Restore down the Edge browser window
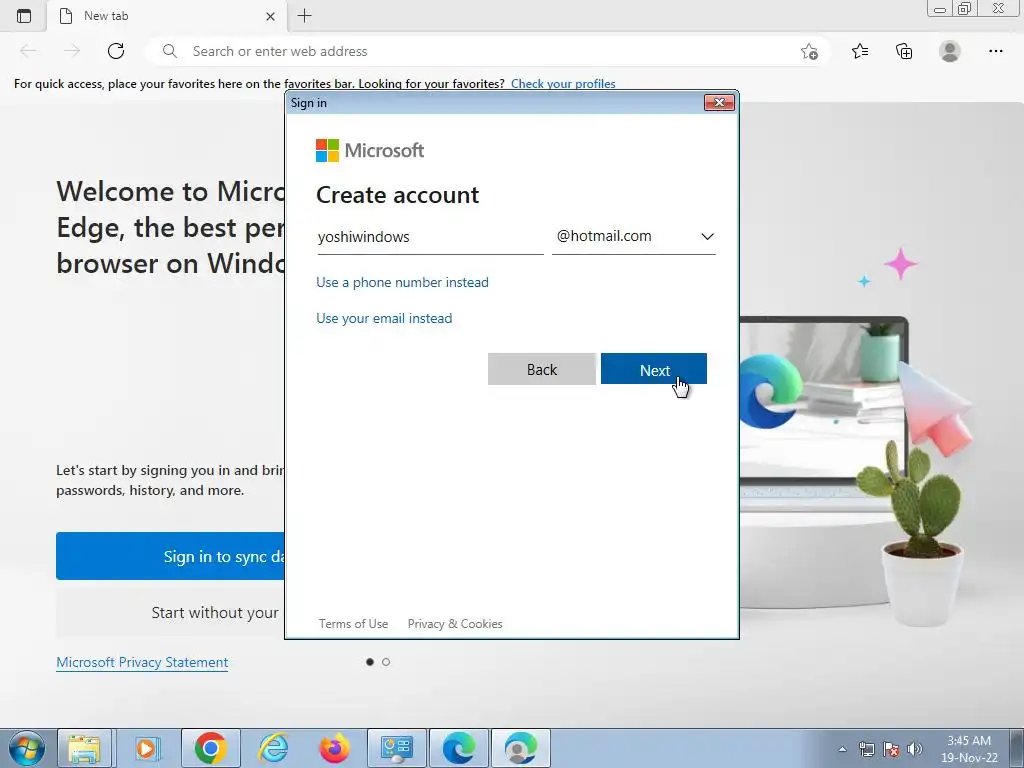1024x768 pixels. tap(965, 8)
